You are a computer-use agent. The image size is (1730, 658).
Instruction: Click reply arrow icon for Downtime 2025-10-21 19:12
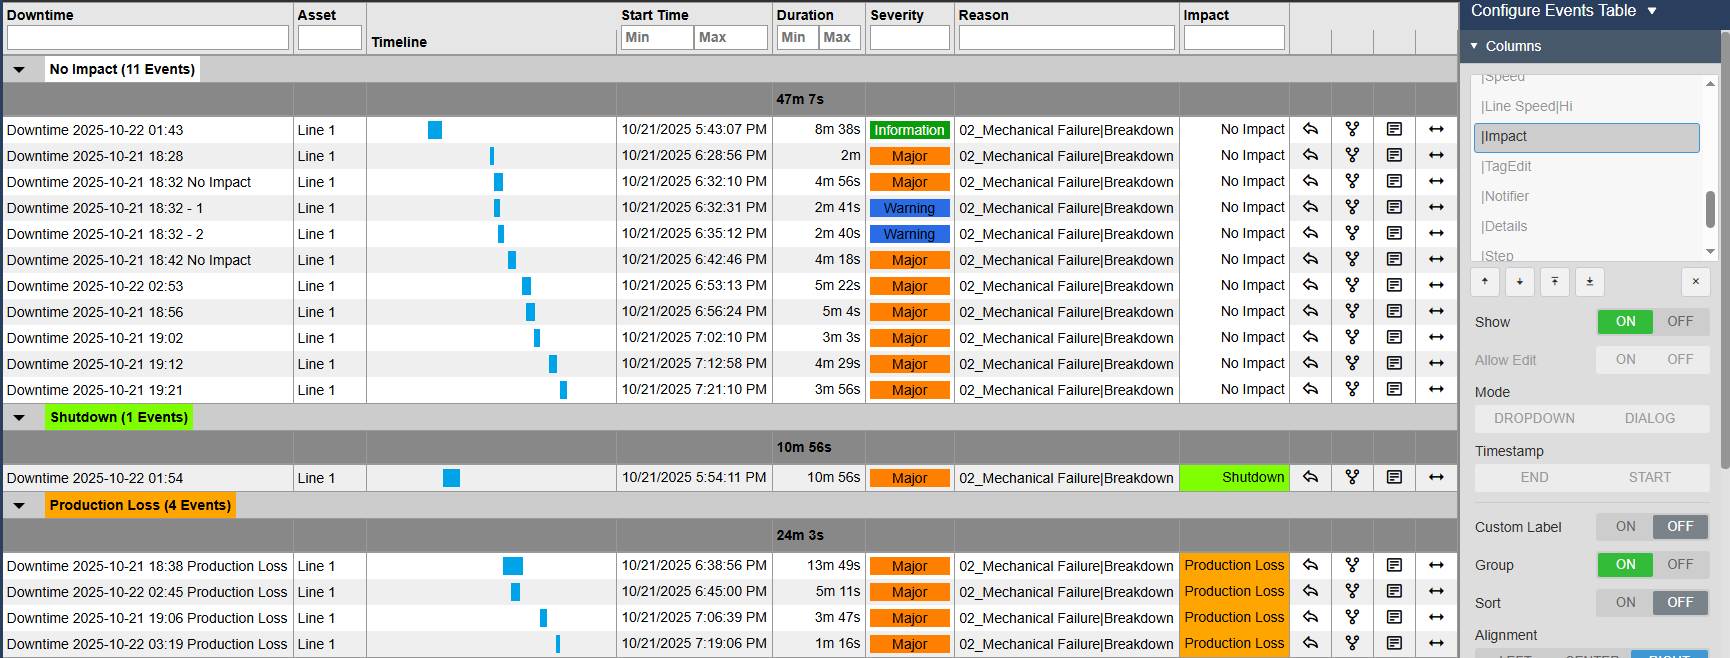click(x=1310, y=363)
